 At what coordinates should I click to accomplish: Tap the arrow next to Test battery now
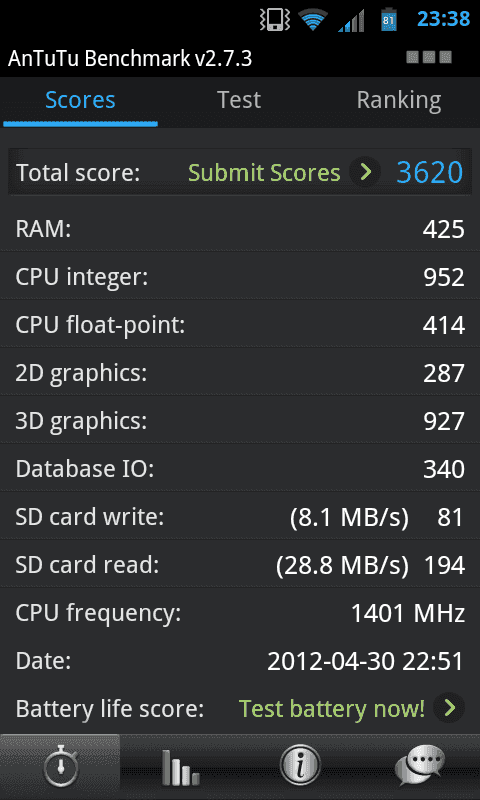[449, 708]
